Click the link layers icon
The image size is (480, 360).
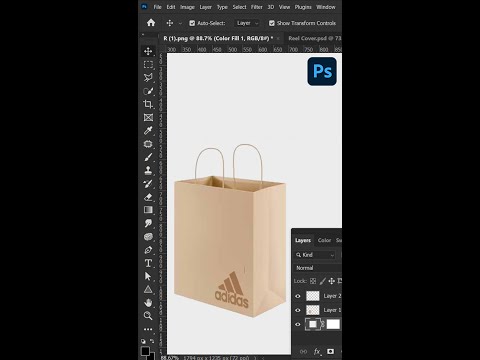click(303, 351)
